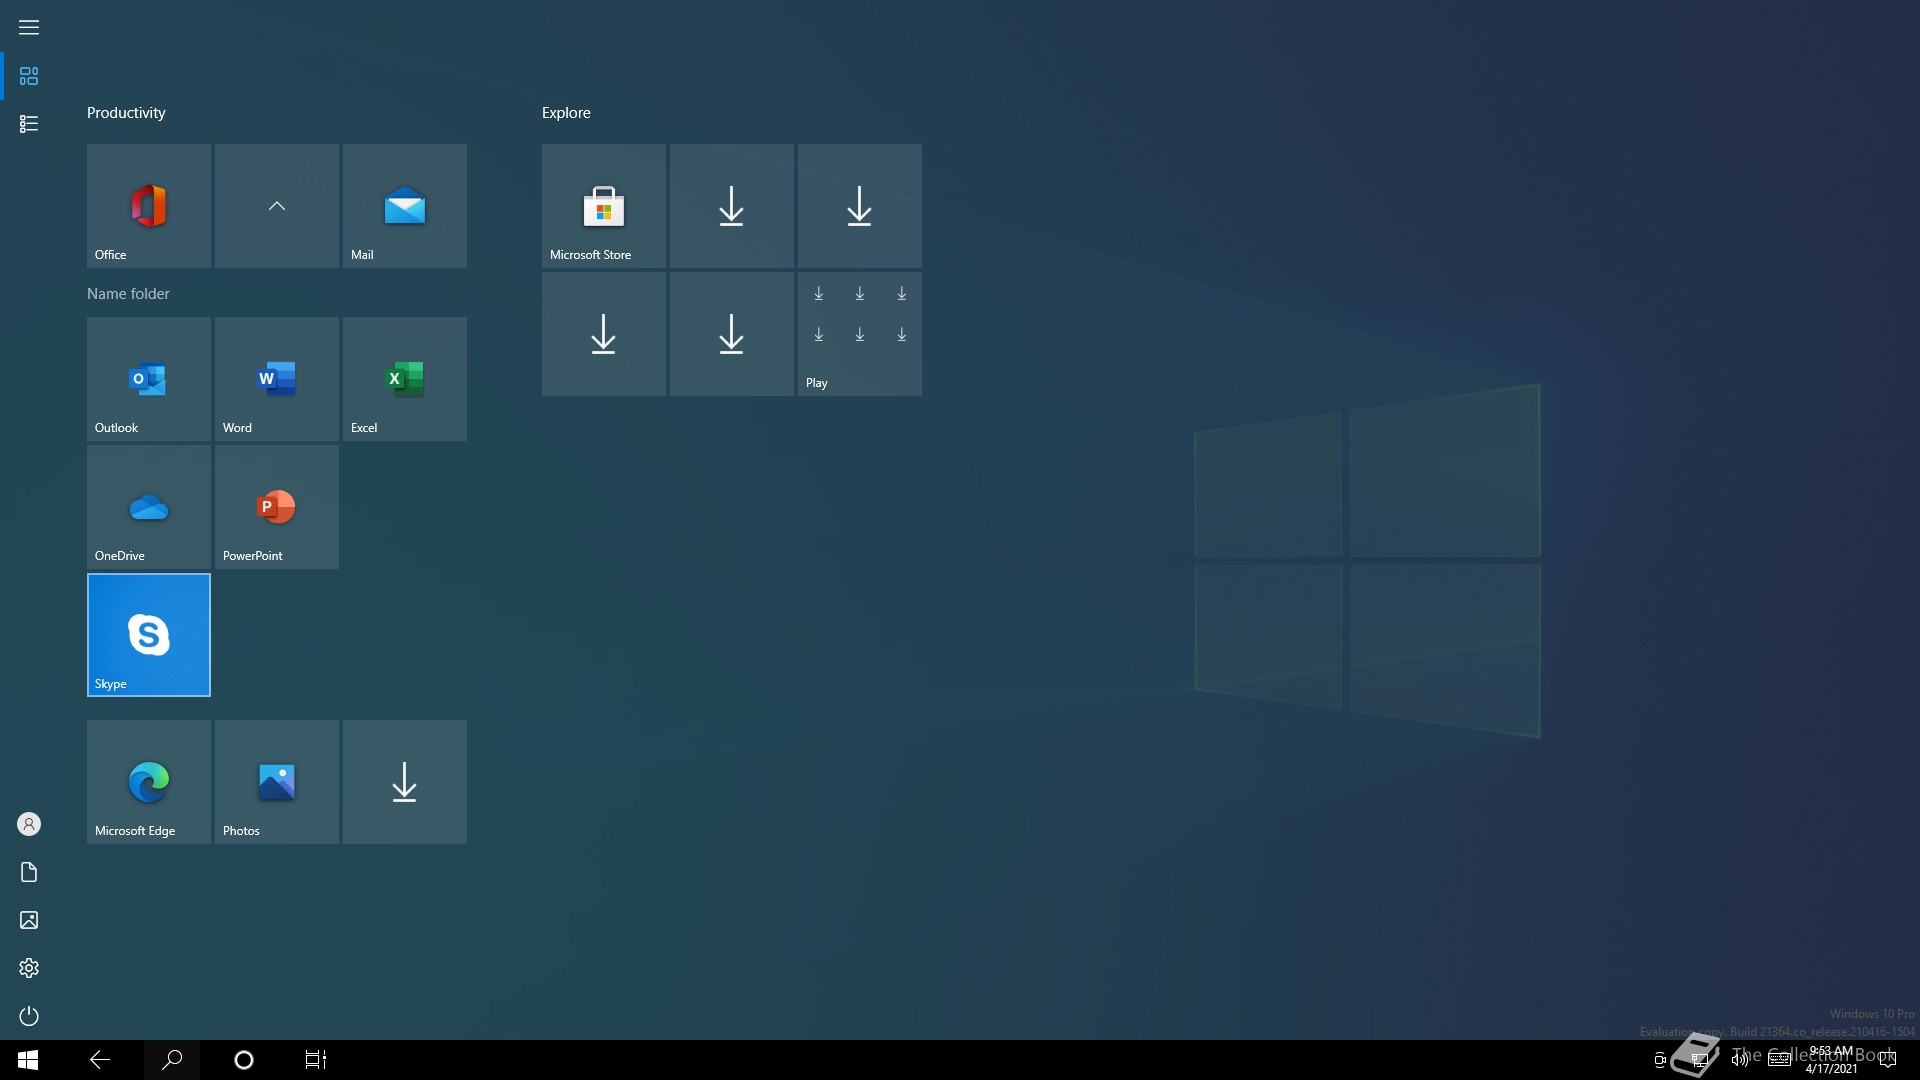Screen dimensions: 1920x1080
Task: Launch the PowerPoint tile
Action: coord(277,507)
